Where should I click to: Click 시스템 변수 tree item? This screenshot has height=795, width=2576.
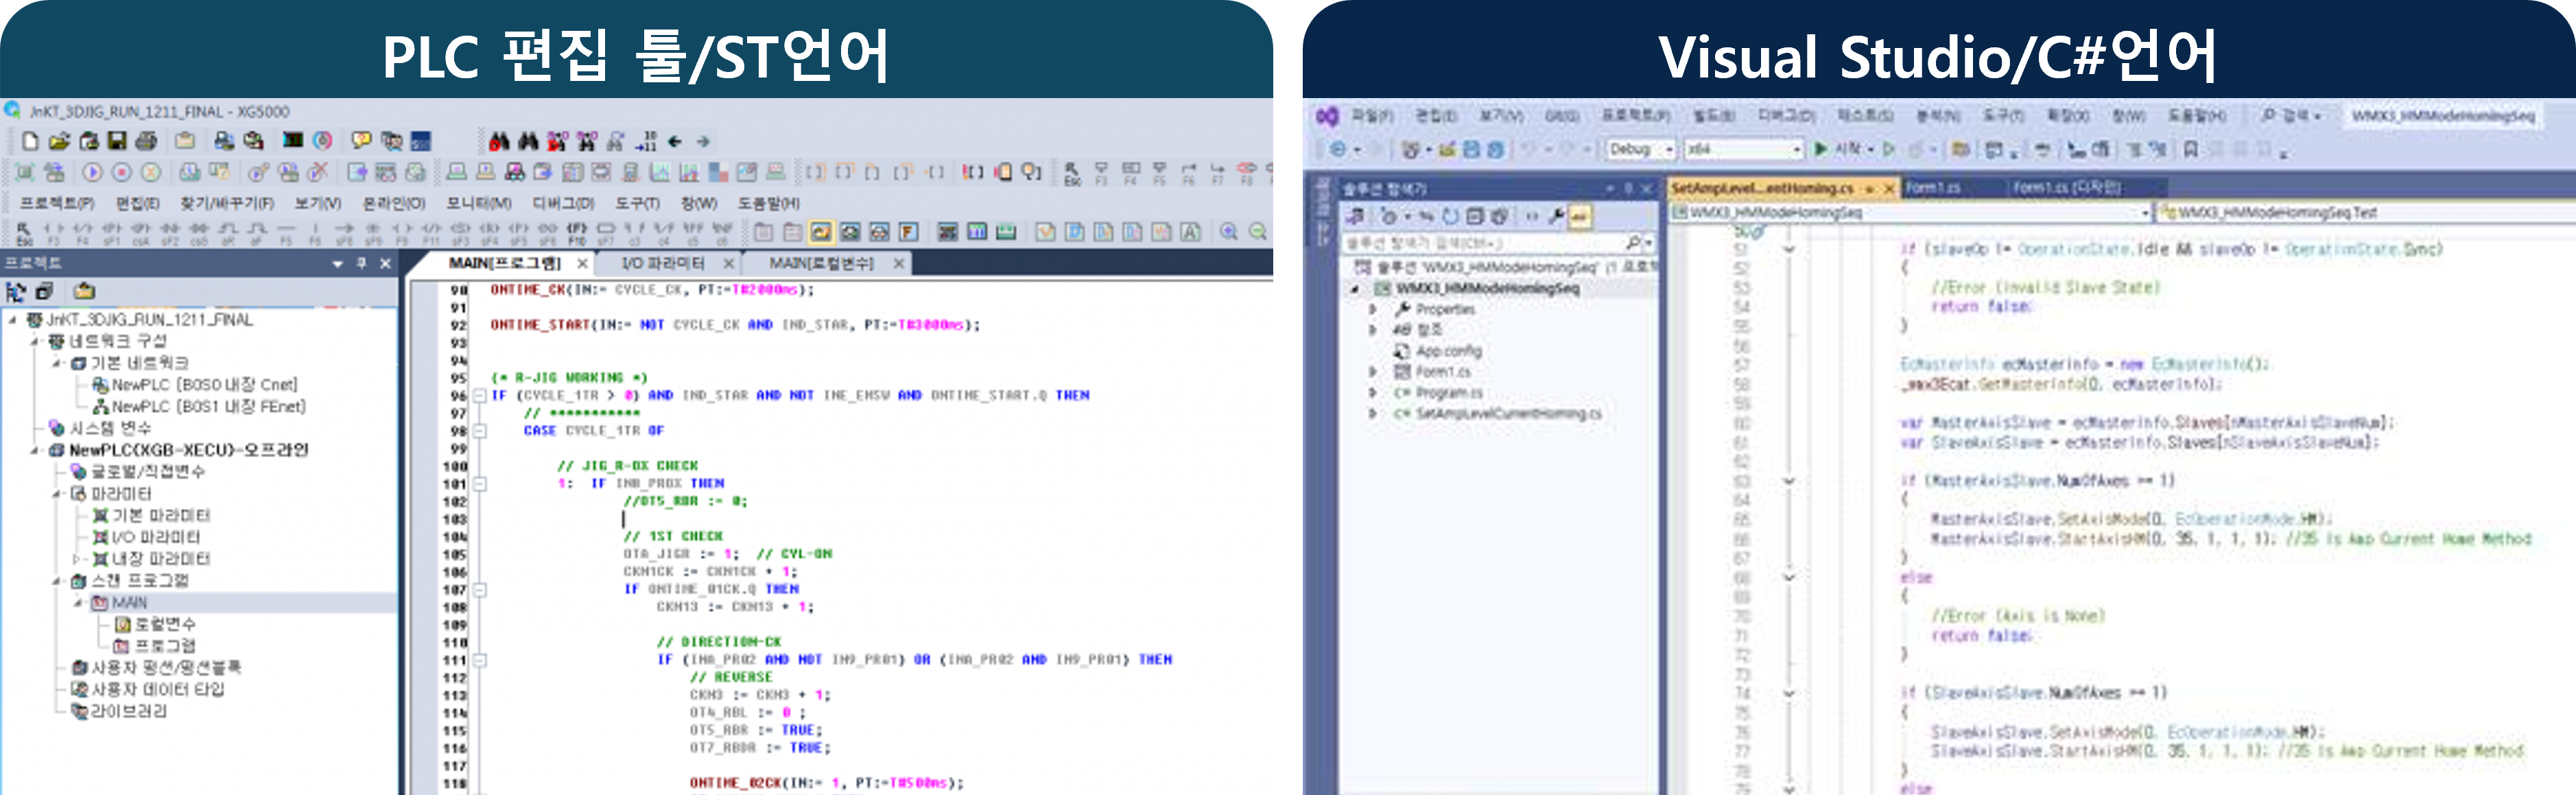110,428
